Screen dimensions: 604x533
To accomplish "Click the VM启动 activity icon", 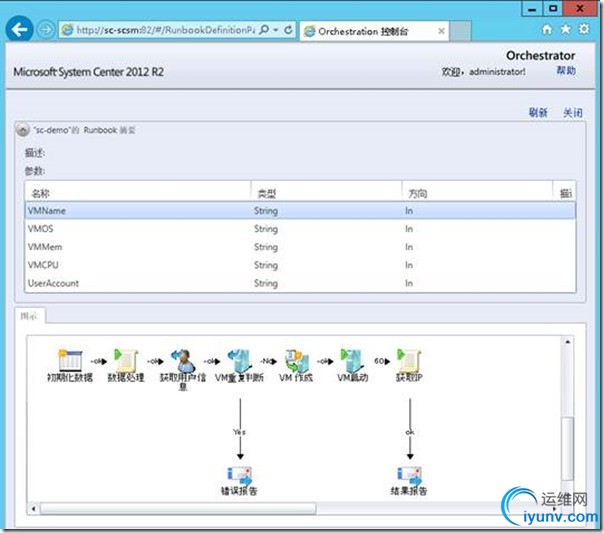I will point(352,360).
